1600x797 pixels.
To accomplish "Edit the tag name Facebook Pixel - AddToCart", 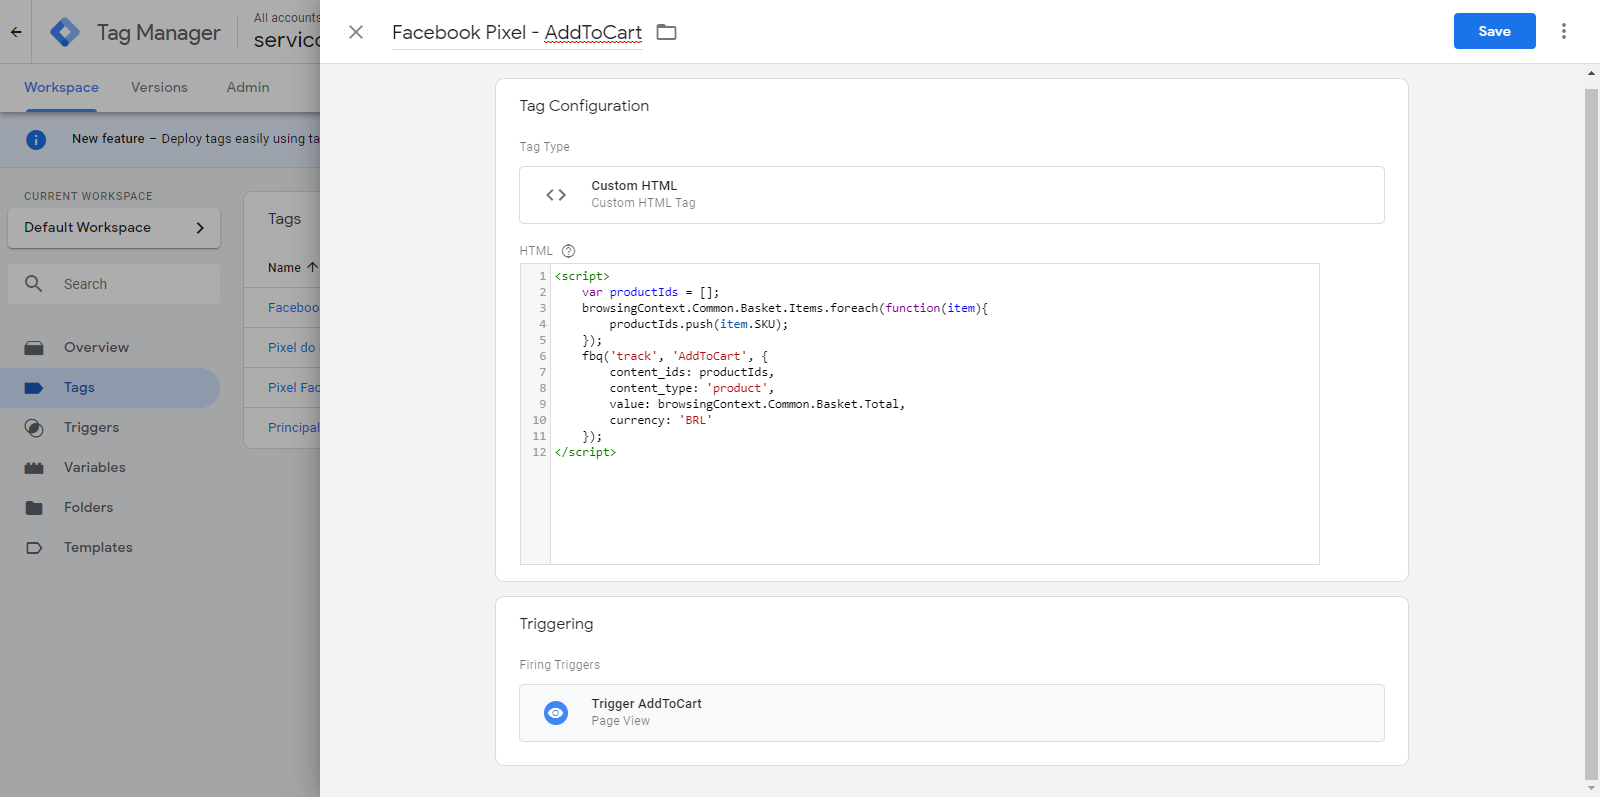I will [517, 32].
